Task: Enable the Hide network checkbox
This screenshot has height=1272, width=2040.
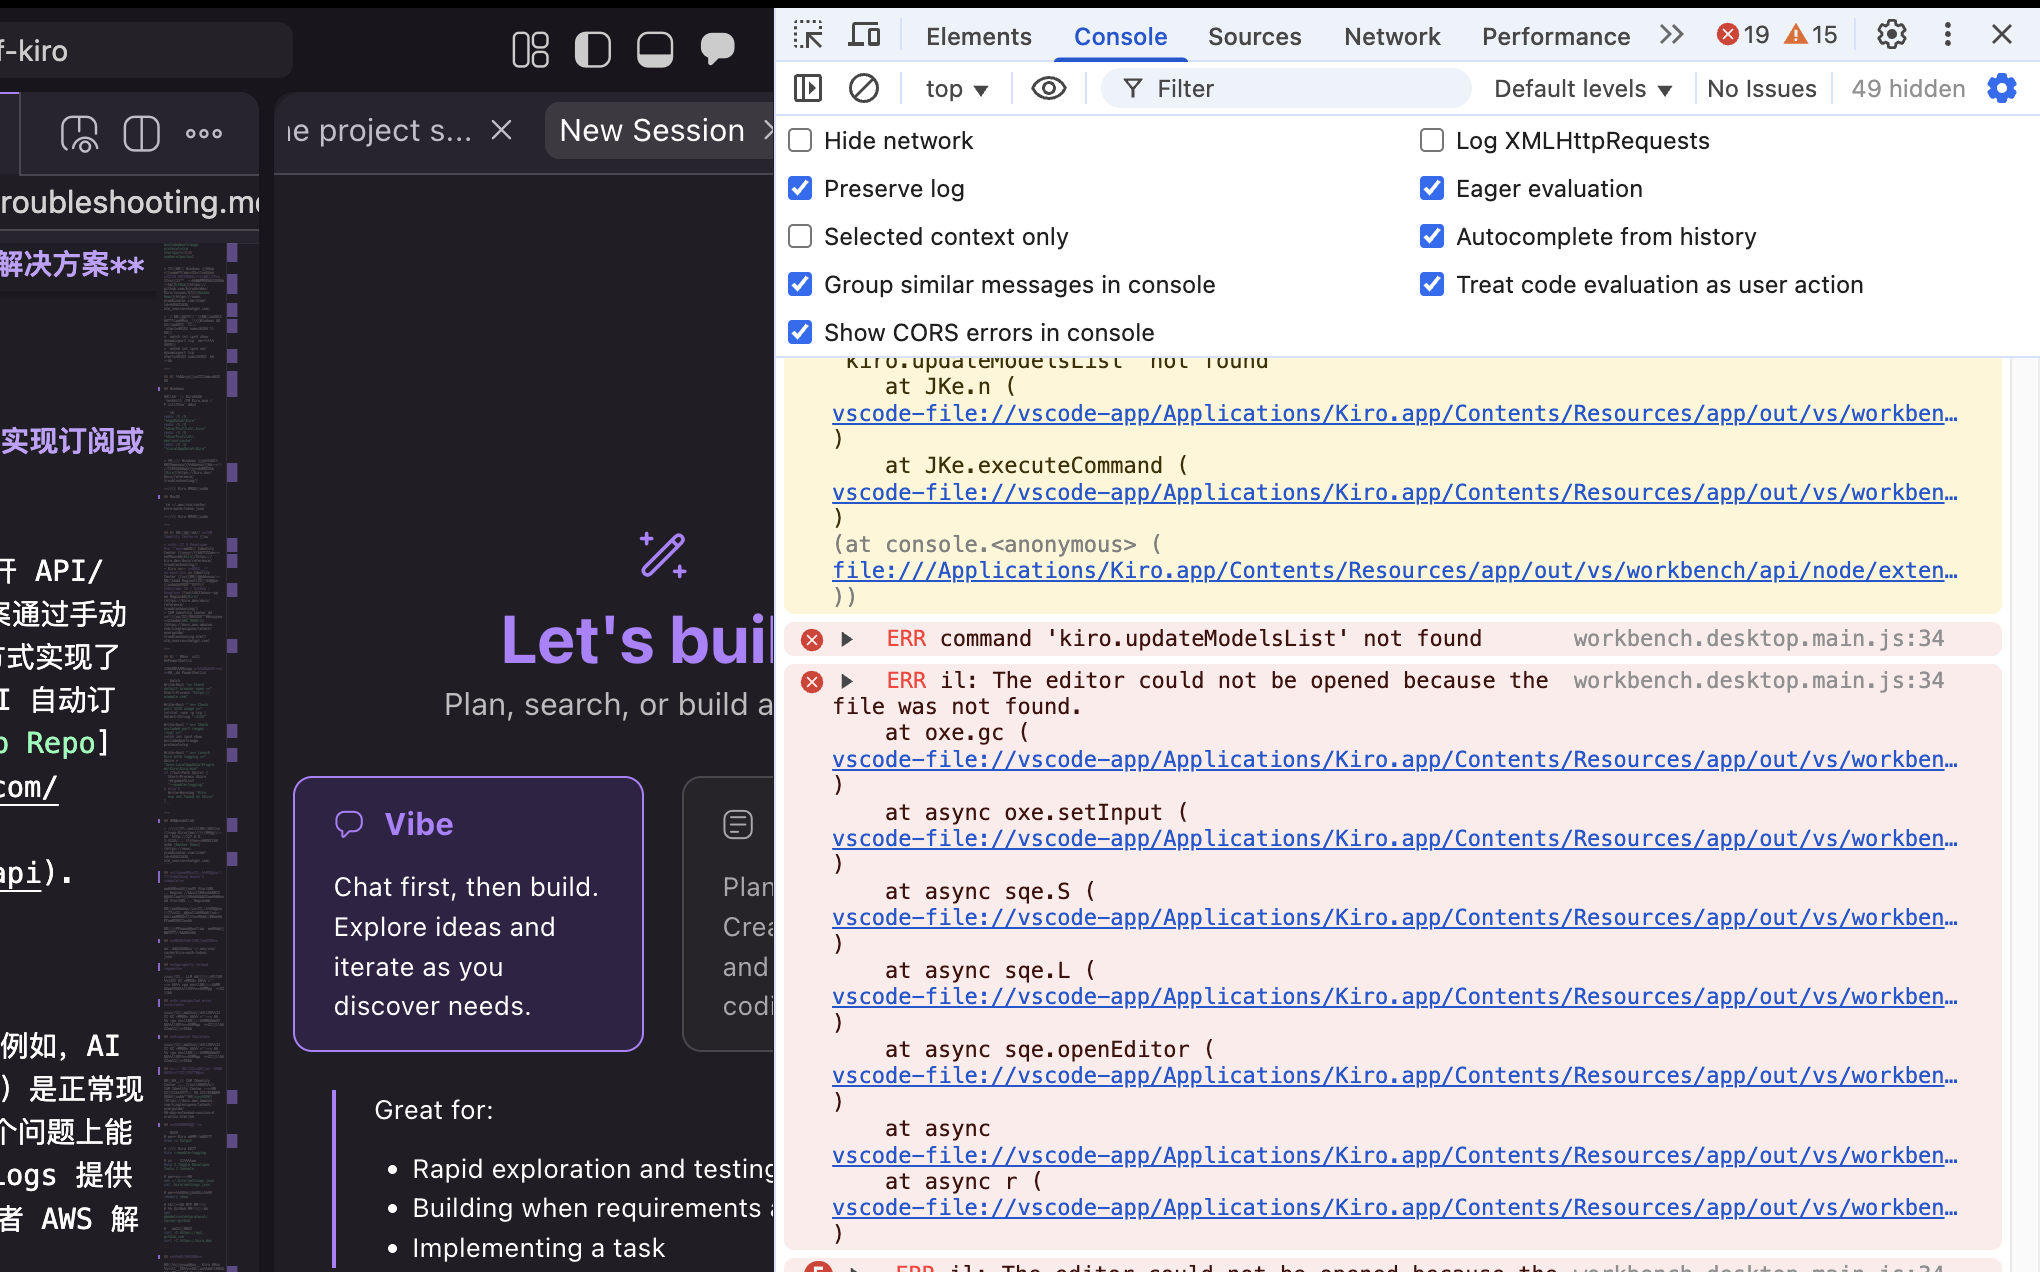Action: coord(800,141)
